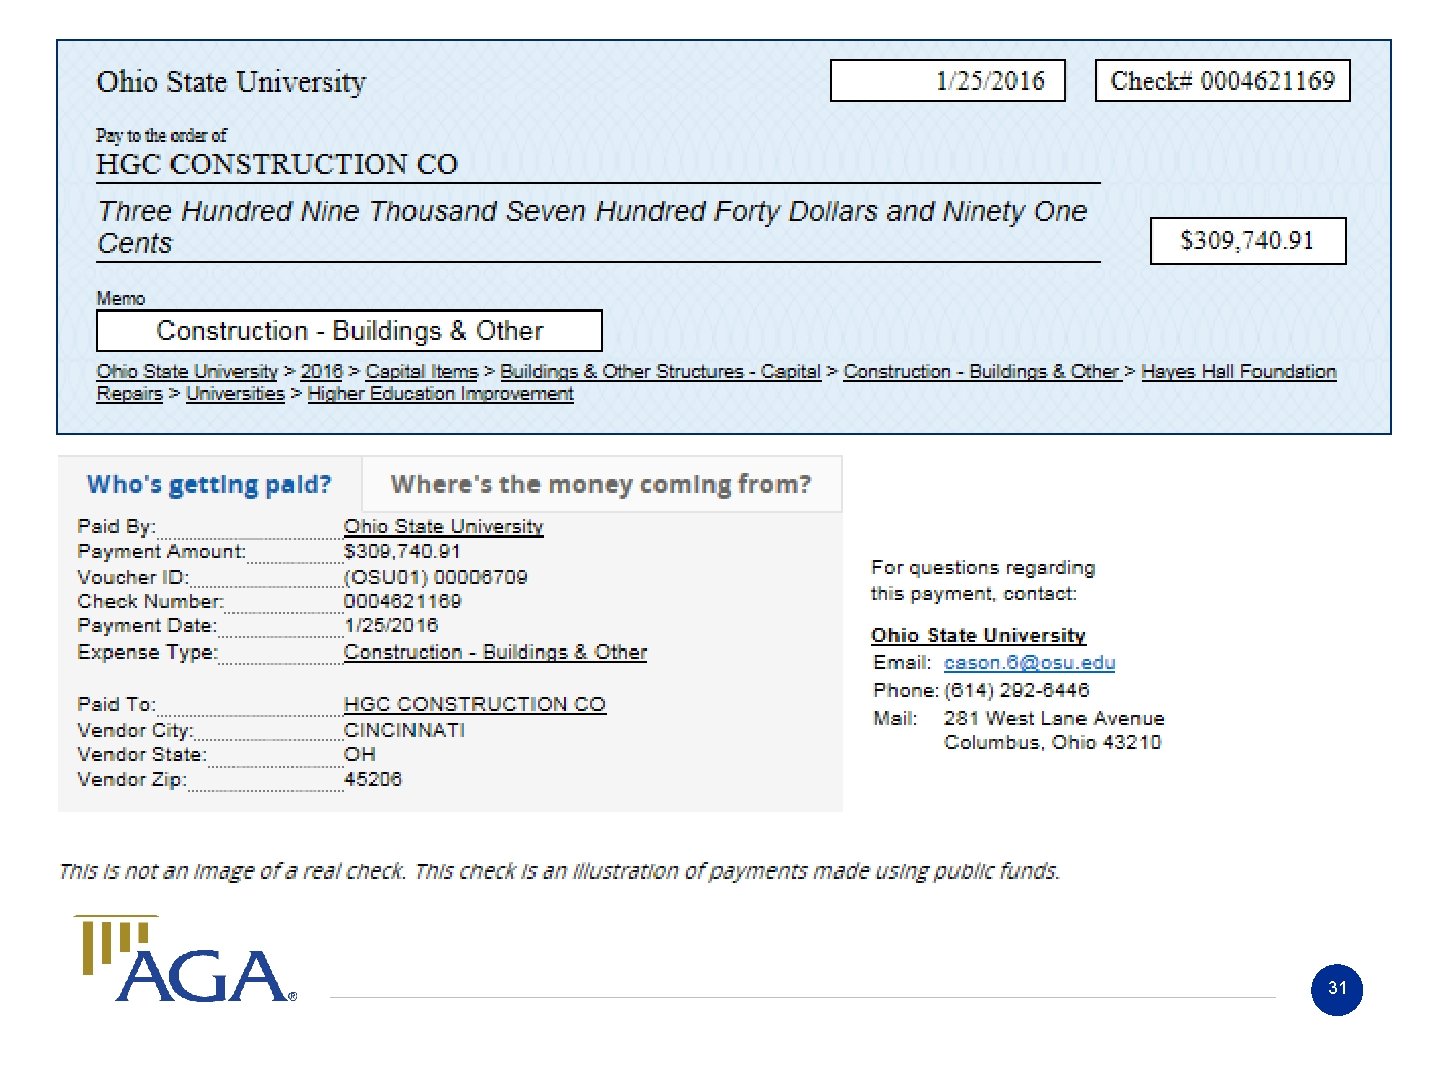Screen dimensions: 1440x1080
Task: Click Construction - Buildings & Other breadcrumb link
Action: (x=981, y=371)
